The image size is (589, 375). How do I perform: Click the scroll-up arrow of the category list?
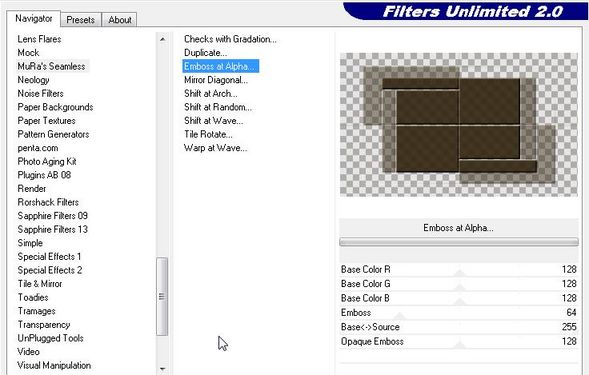(162, 39)
